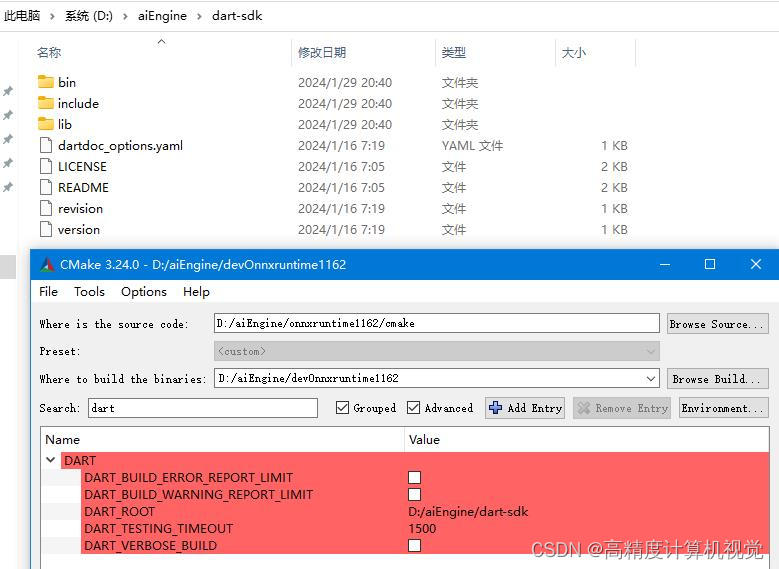Open the include folder icon
Image resolution: width=779 pixels, height=569 pixels.
tap(46, 103)
